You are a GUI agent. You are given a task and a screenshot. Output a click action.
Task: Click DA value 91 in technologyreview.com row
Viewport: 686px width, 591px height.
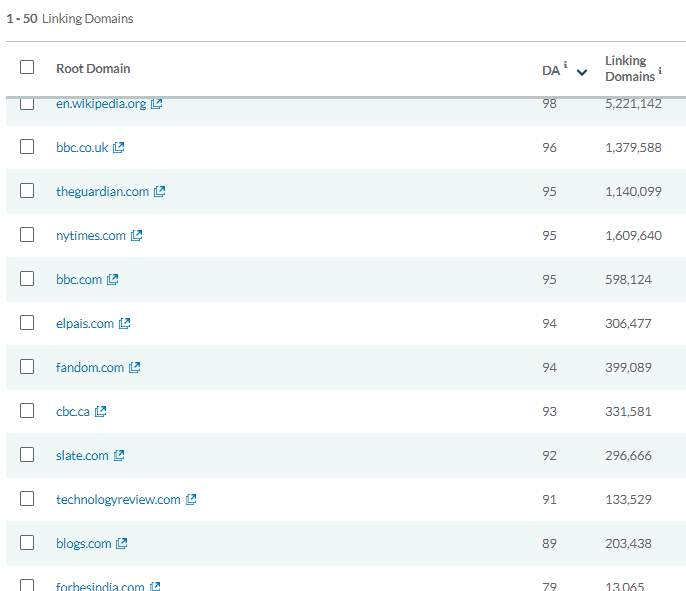(x=550, y=499)
